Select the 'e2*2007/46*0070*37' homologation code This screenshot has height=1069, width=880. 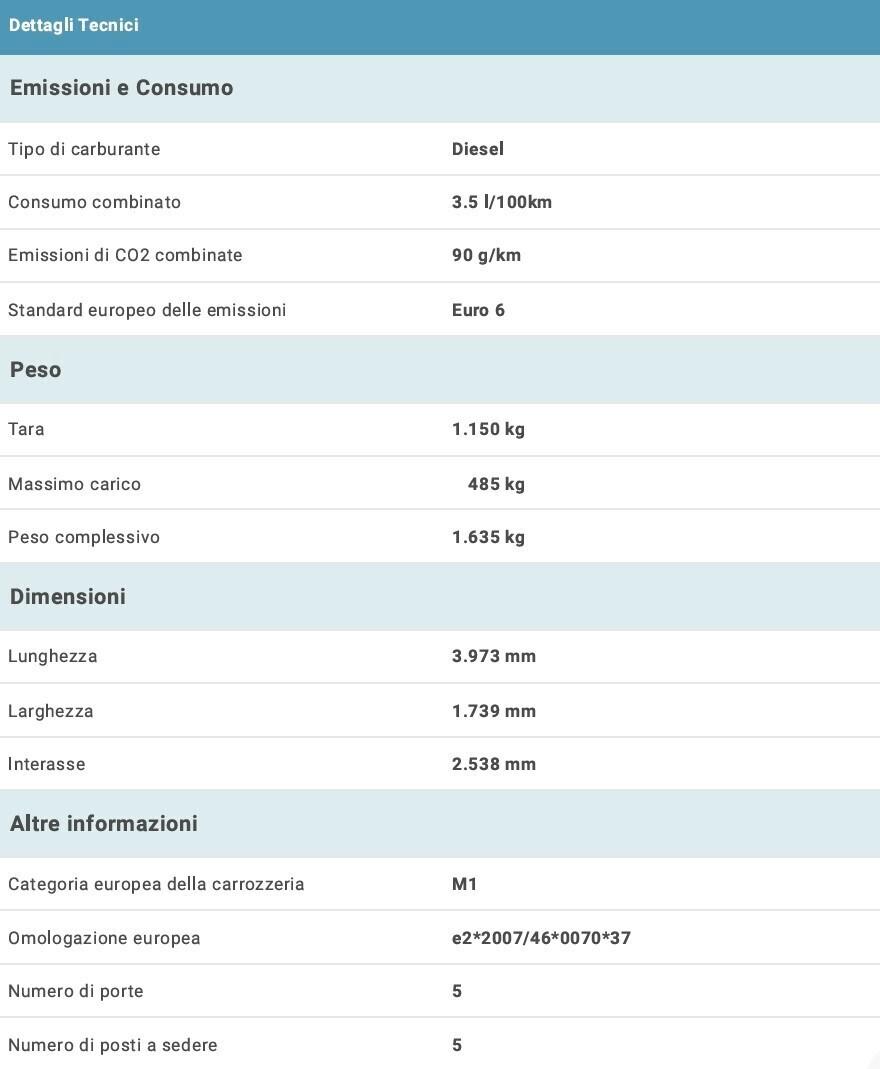pyautogui.click(x=541, y=938)
